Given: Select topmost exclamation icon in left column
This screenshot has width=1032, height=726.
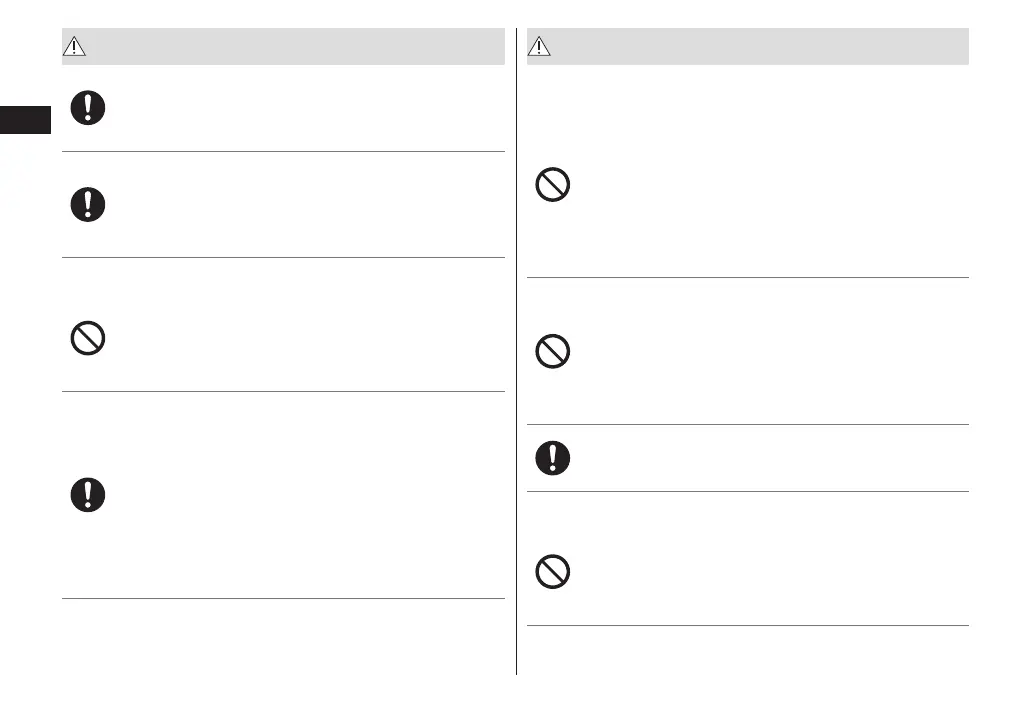Looking at the screenshot, I should click(88, 109).
